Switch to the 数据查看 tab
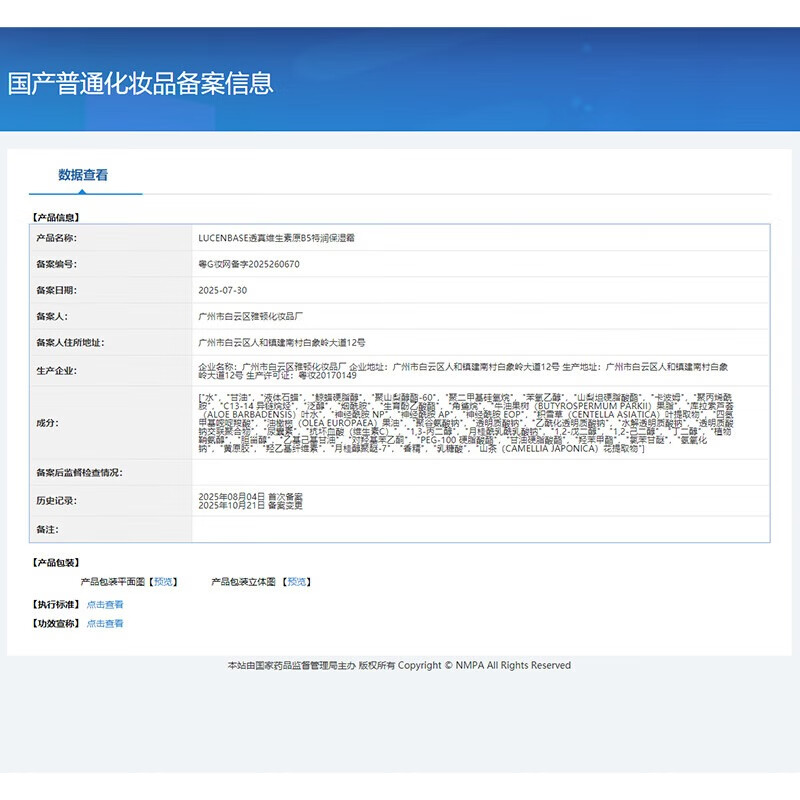This screenshot has height=800, width=800. click(85, 174)
